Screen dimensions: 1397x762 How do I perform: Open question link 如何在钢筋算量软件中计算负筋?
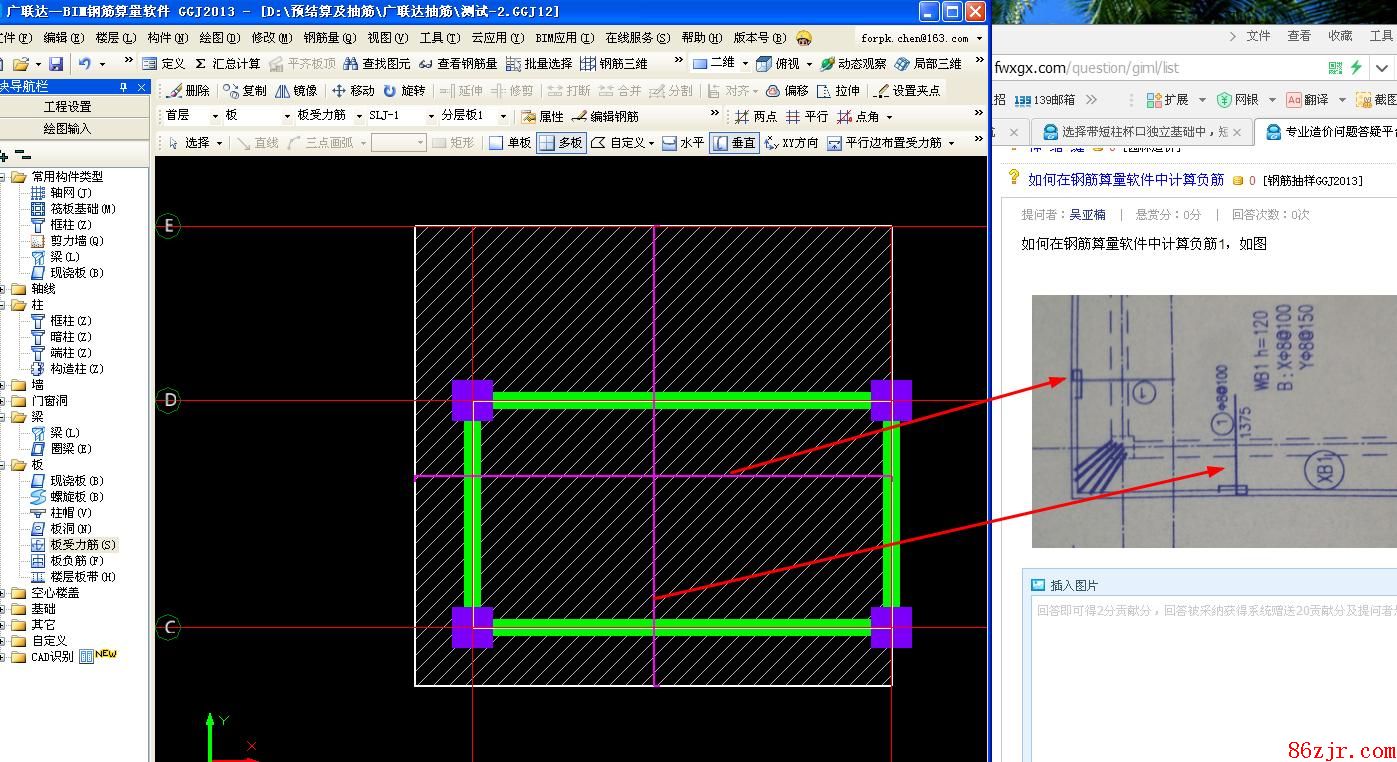click(1125, 180)
